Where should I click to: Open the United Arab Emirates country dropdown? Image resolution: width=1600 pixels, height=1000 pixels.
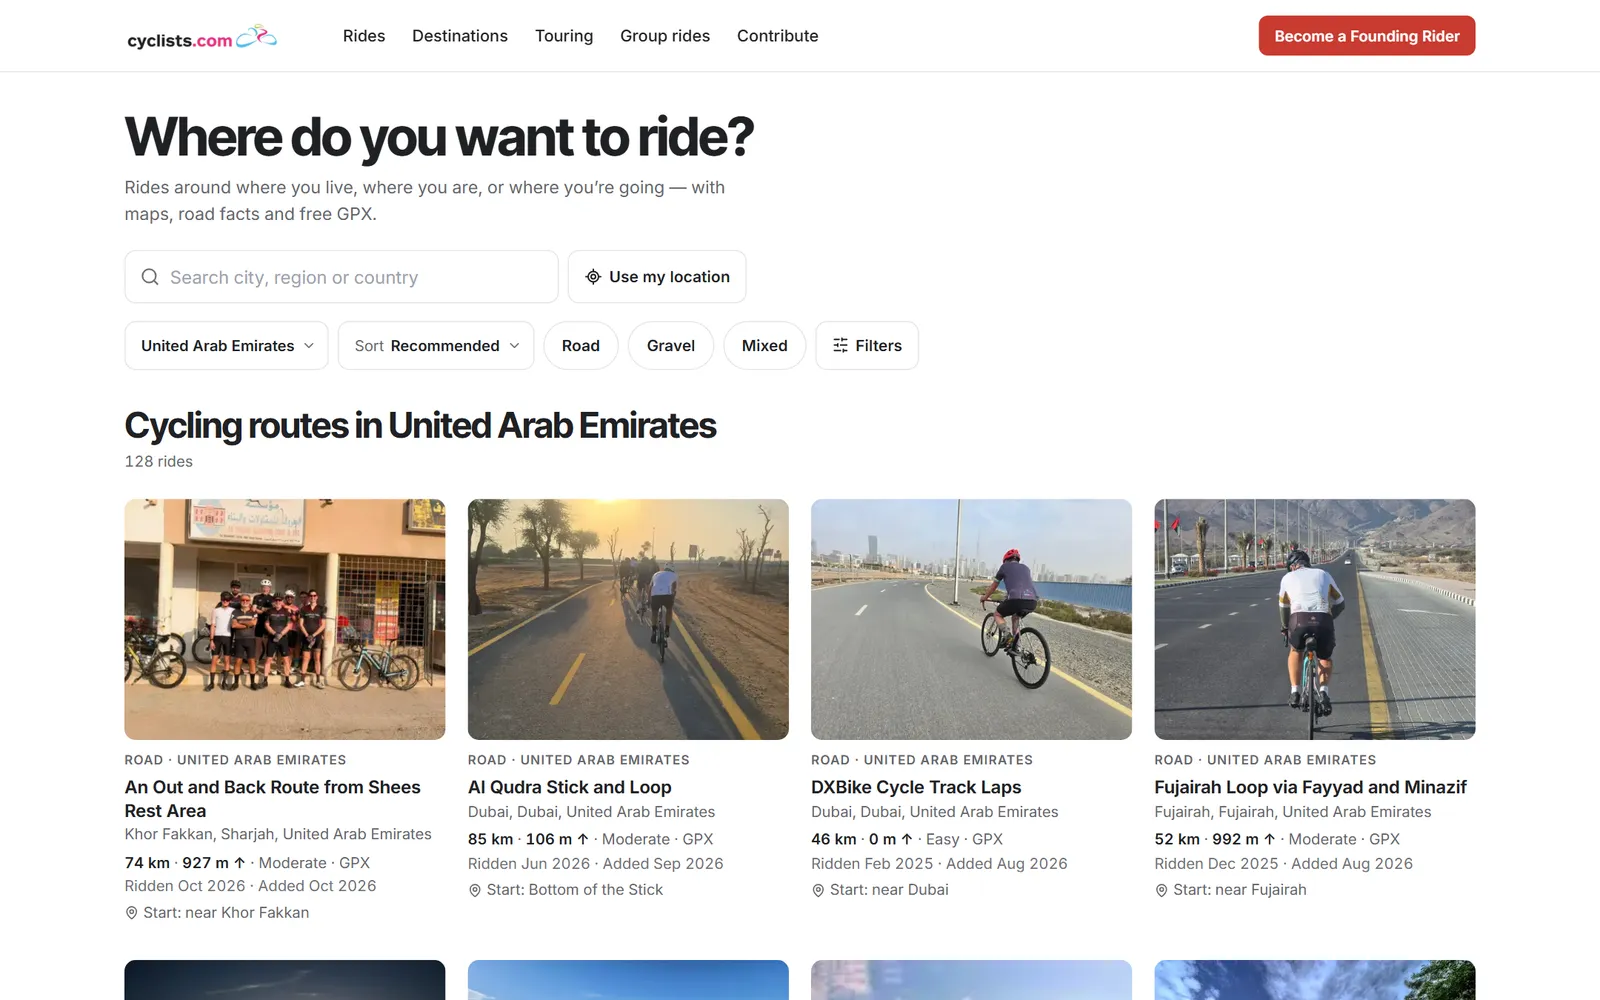(x=227, y=345)
